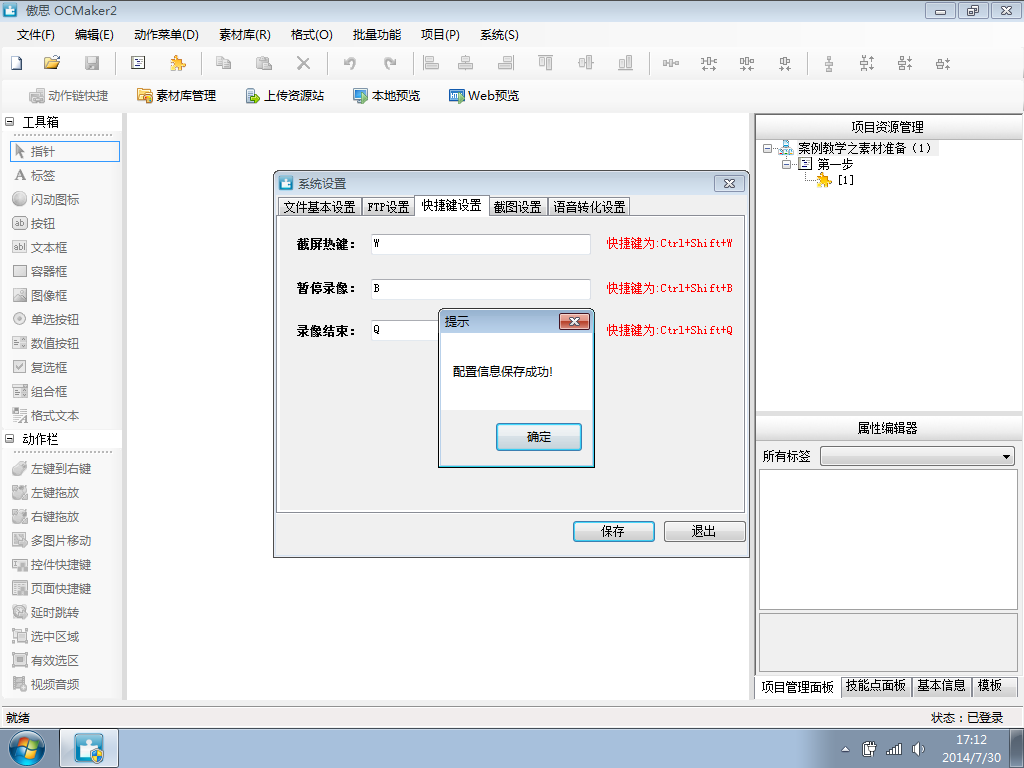Choose the 延时跳转 action

tap(46, 613)
